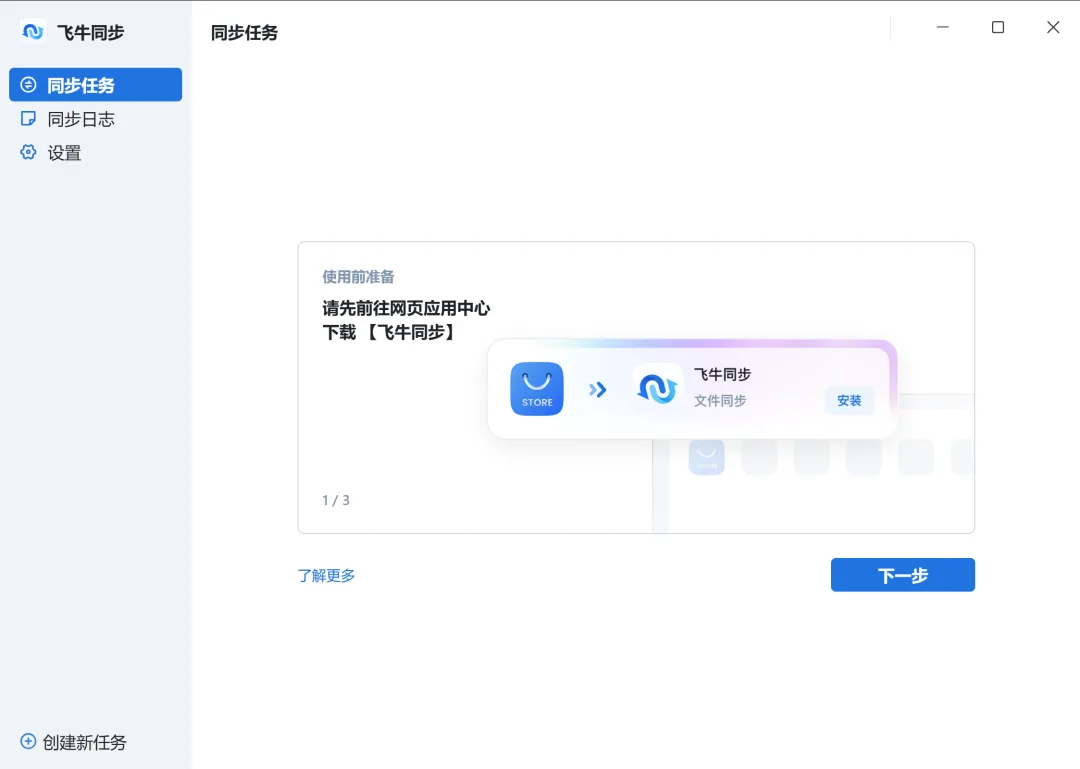Viewport: 1080px width, 769px height.
Task: Click the plus icon beside 创建新任务
Action: pos(28,741)
